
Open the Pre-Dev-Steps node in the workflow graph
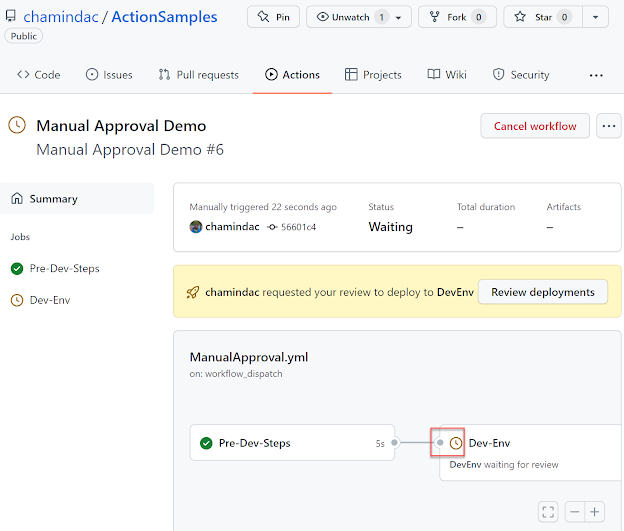coord(292,443)
